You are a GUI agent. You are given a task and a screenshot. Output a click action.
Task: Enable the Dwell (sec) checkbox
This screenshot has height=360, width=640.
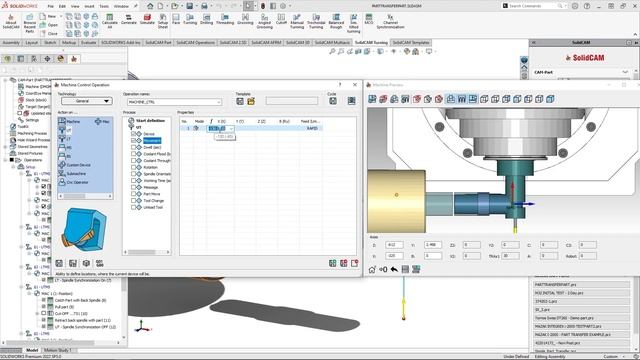133,147
